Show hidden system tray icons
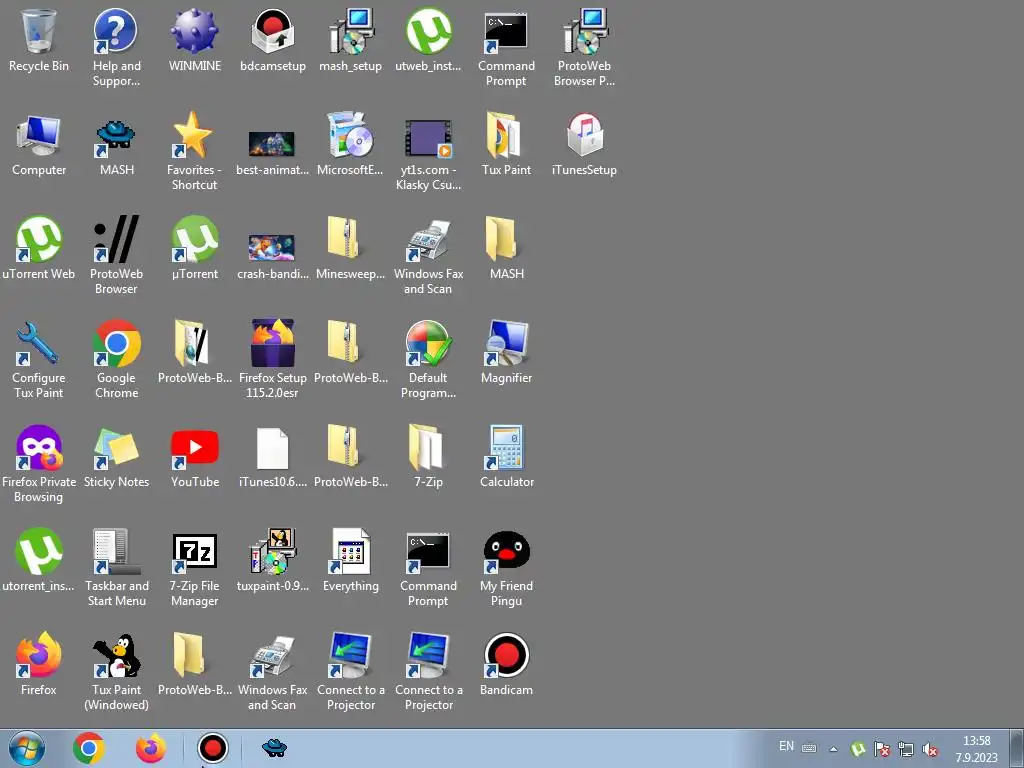Image resolution: width=1024 pixels, height=768 pixels. 833,749
